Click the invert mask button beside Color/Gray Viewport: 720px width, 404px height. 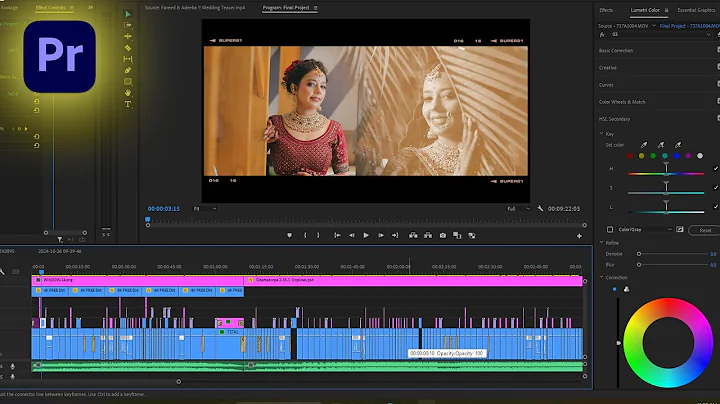[x=680, y=230]
